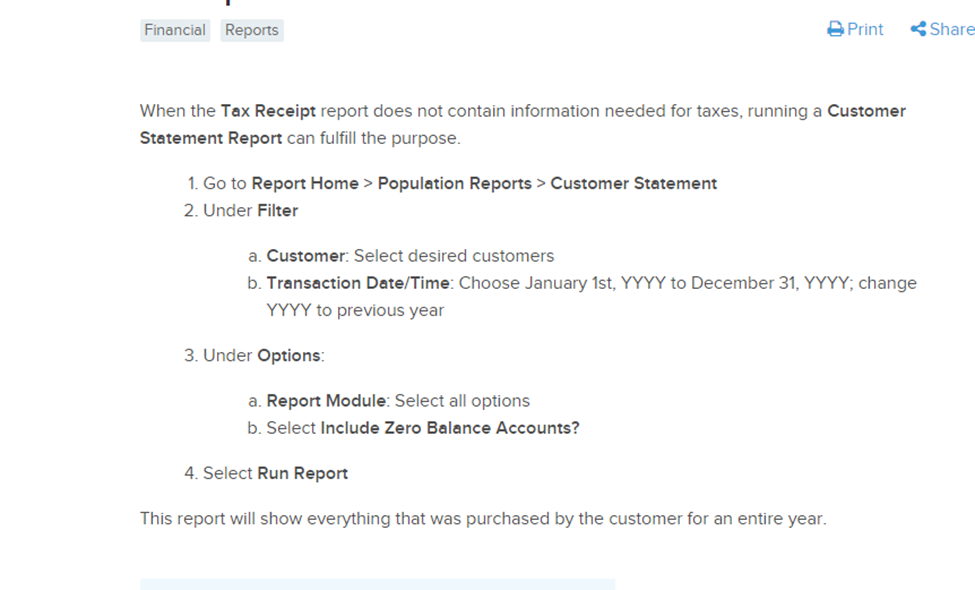Click the bold Customer Statement Report phrase
975x590 pixels.
[x=211, y=138]
